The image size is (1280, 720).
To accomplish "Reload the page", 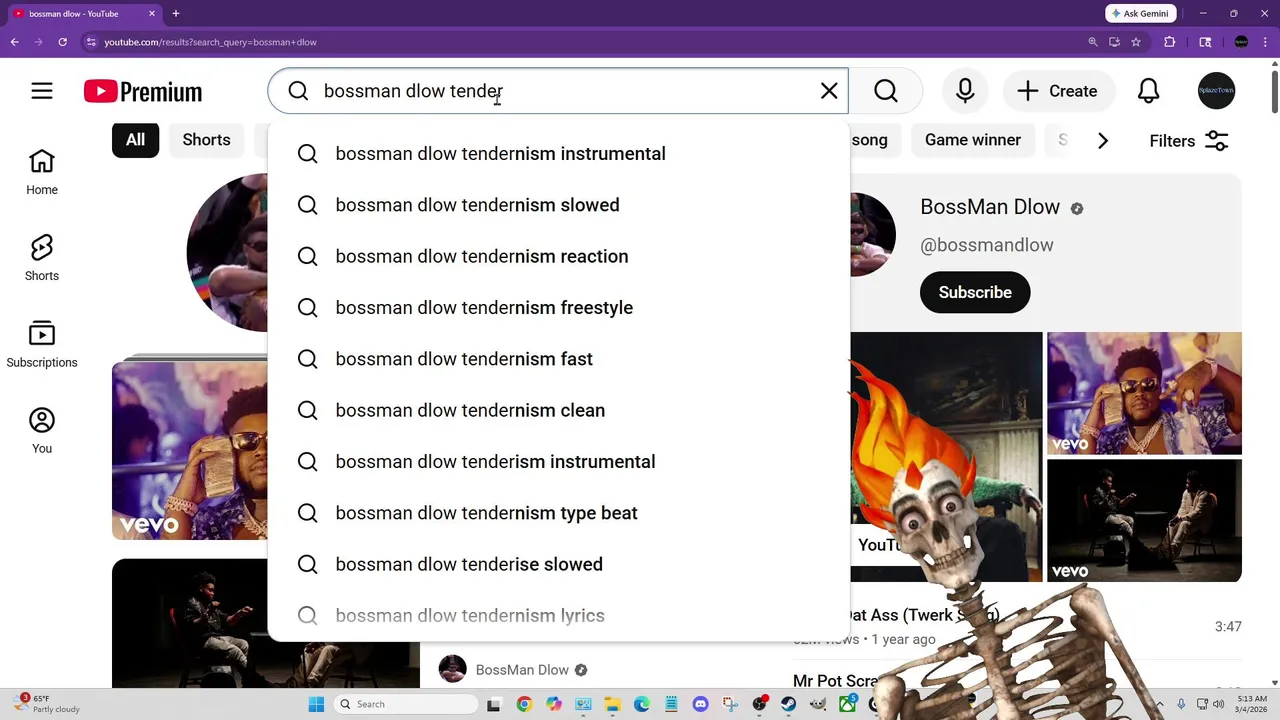I will click(62, 42).
